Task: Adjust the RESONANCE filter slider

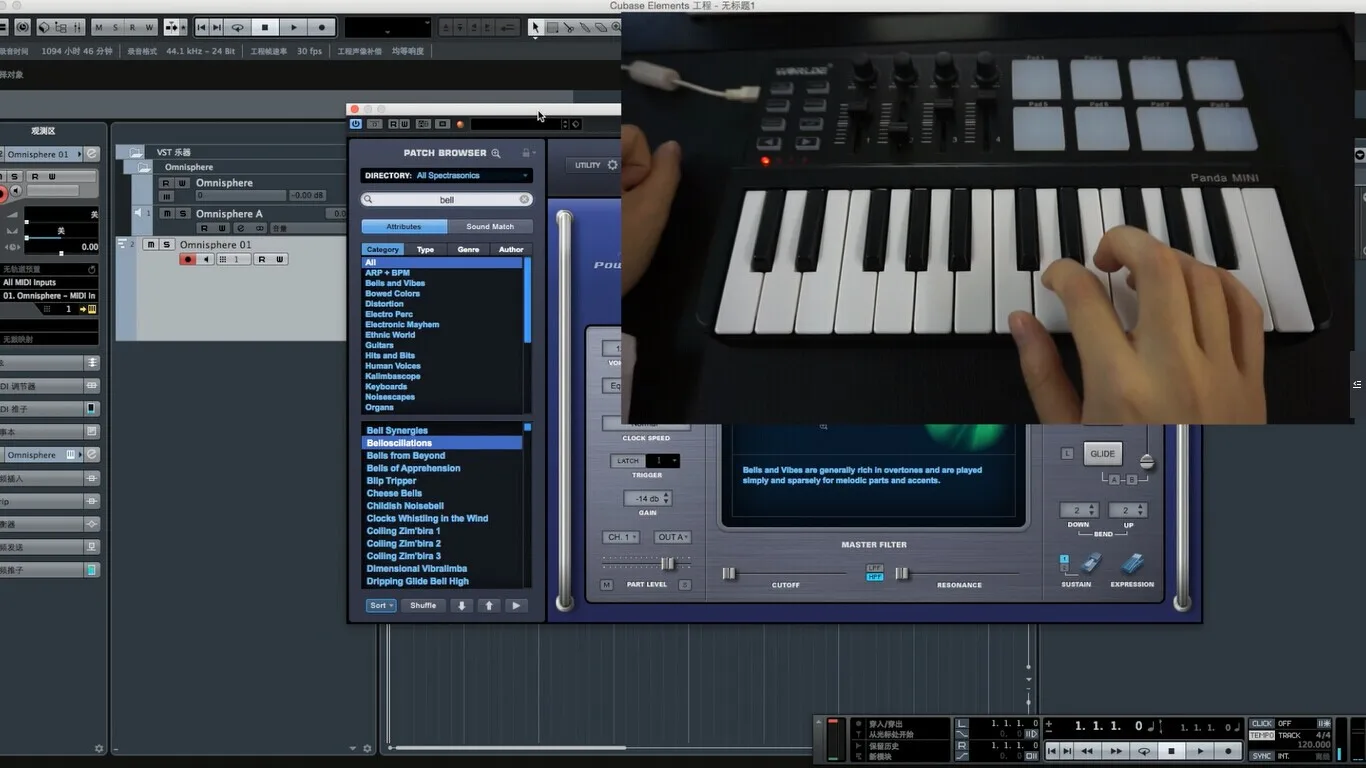Action: tap(902, 573)
